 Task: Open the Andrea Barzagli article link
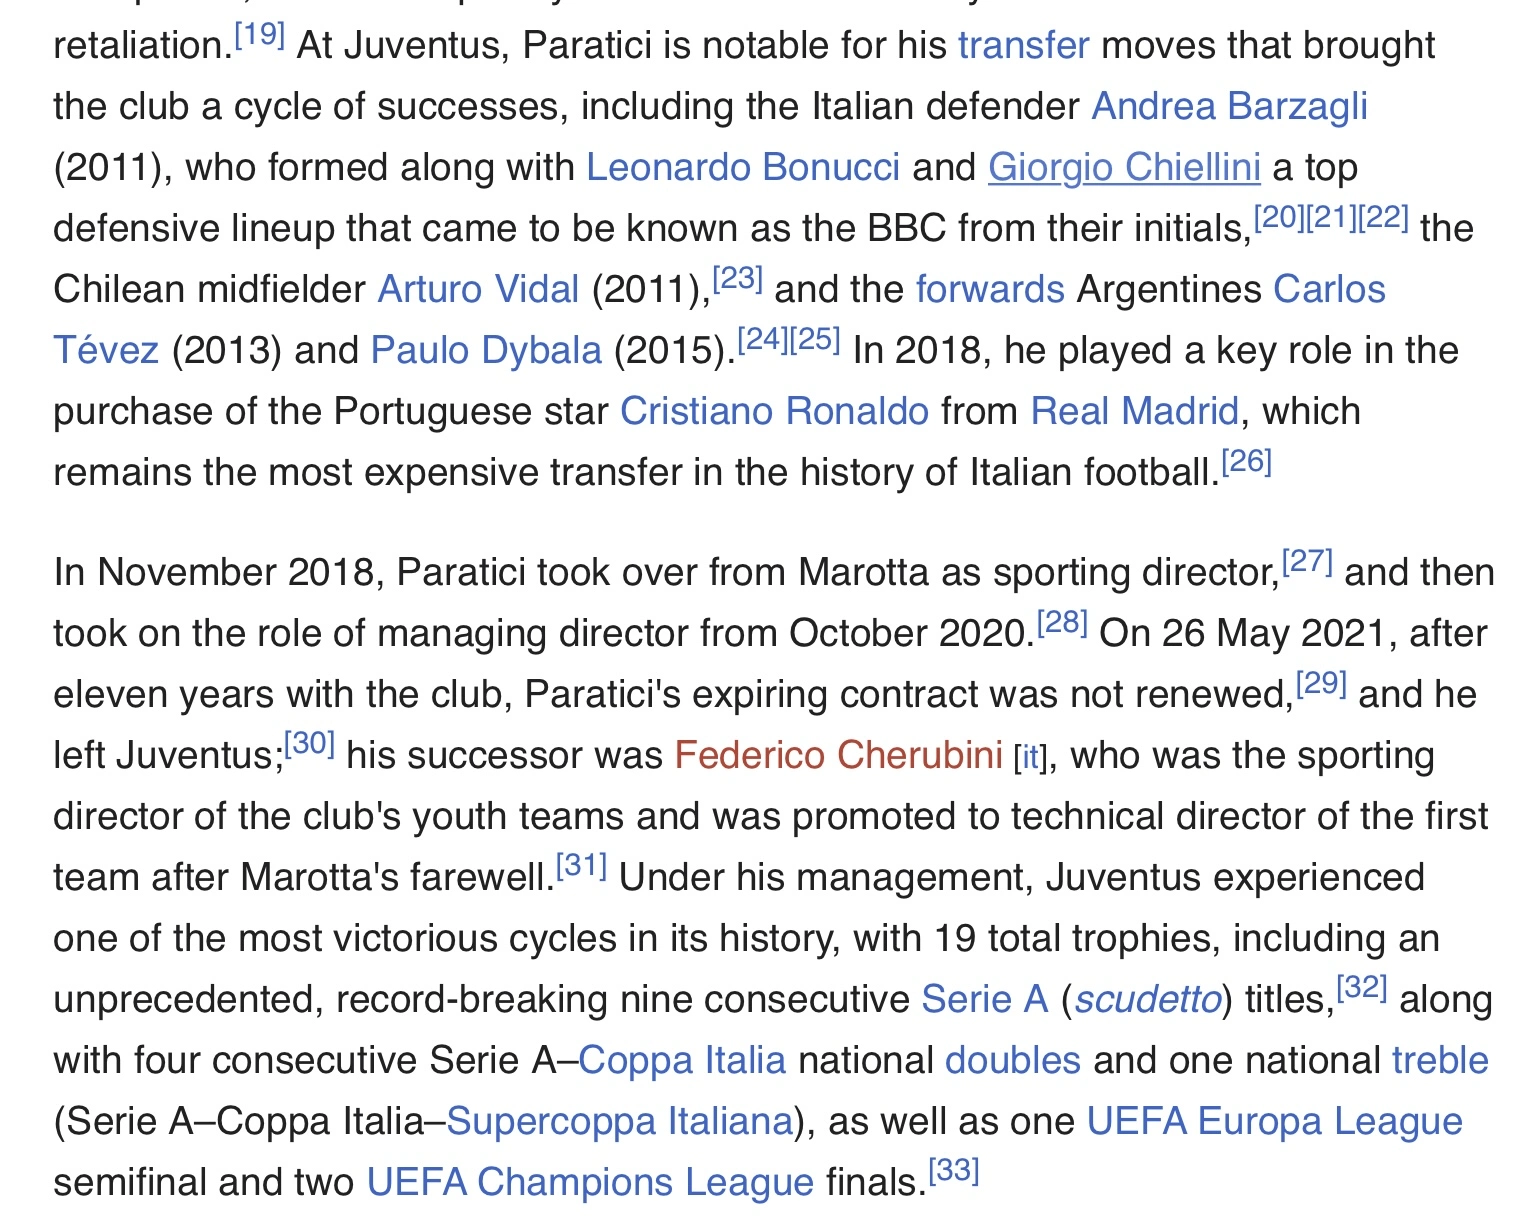pos(1229,107)
